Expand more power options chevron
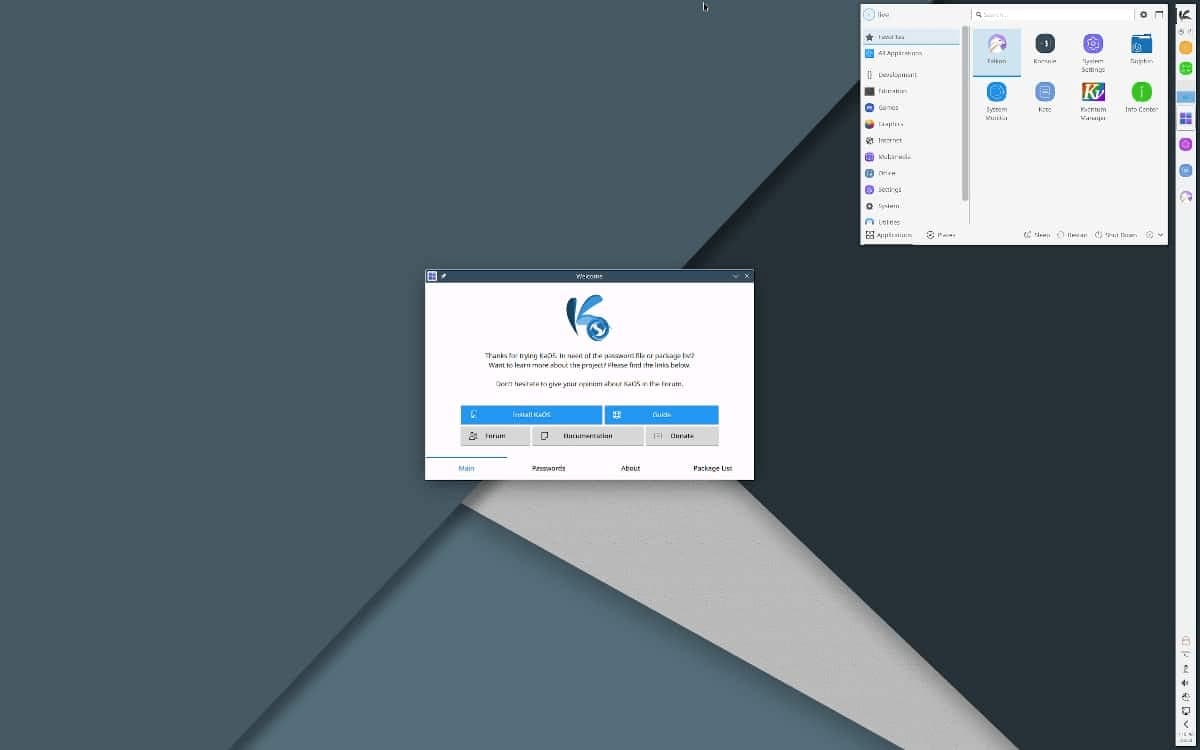The height and width of the screenshot is (750, 1200). pos(1160,235)
